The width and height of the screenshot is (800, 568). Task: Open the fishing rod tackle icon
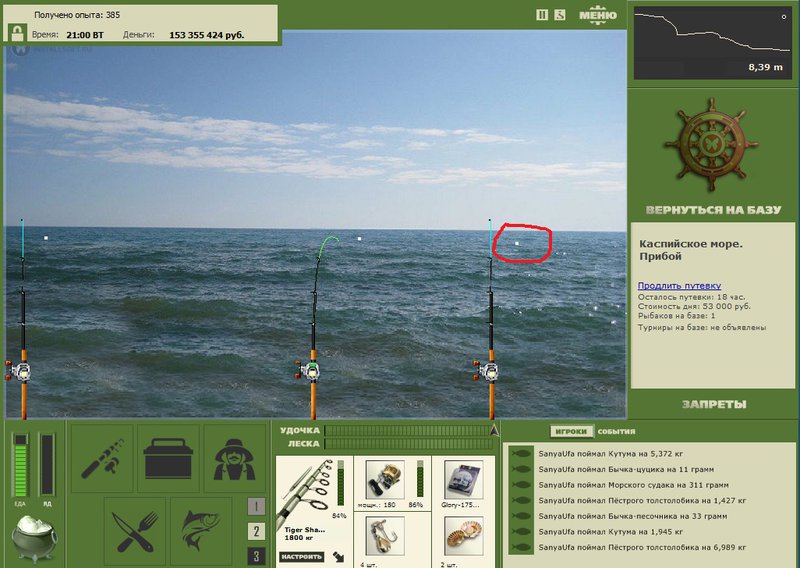(x=102, y=458)
